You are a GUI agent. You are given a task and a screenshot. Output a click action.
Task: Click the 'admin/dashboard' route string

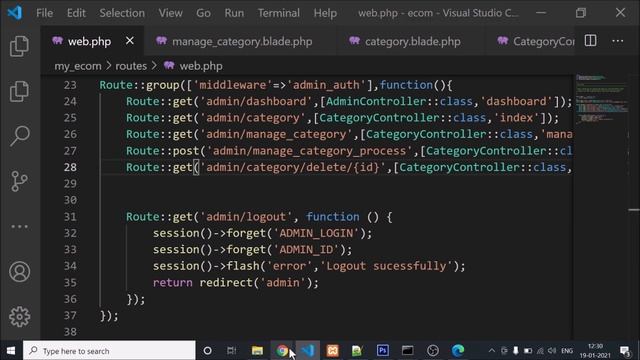coord(256,101)
